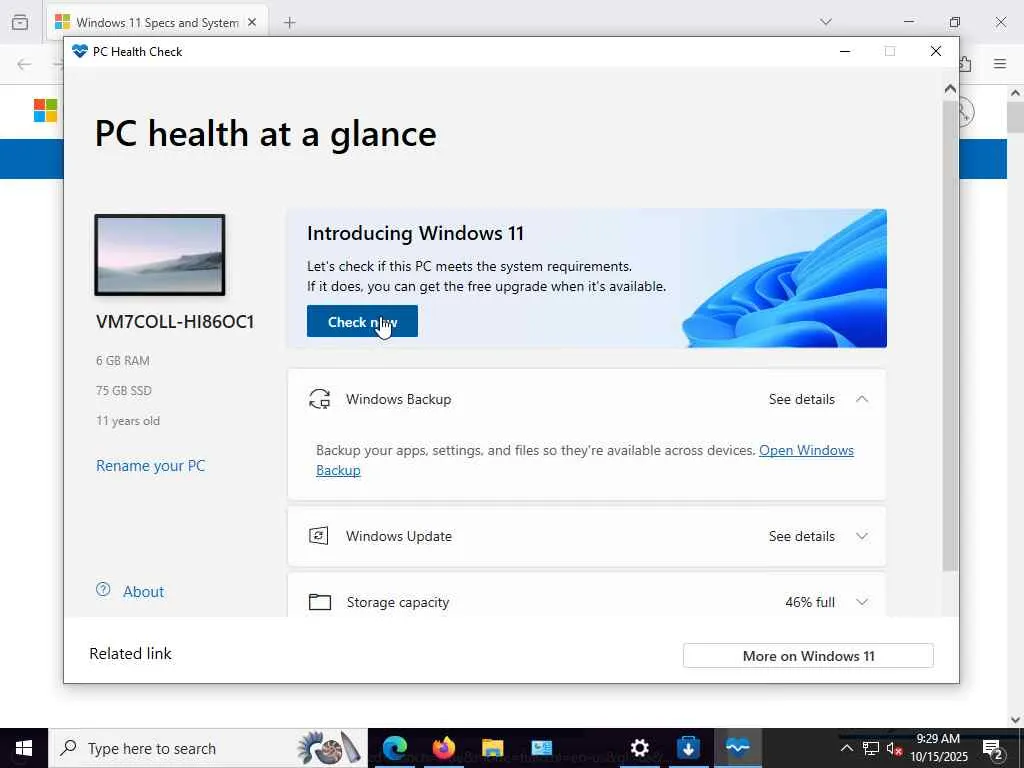
Task: Open the notification center icon
Action: click(993, 749)
